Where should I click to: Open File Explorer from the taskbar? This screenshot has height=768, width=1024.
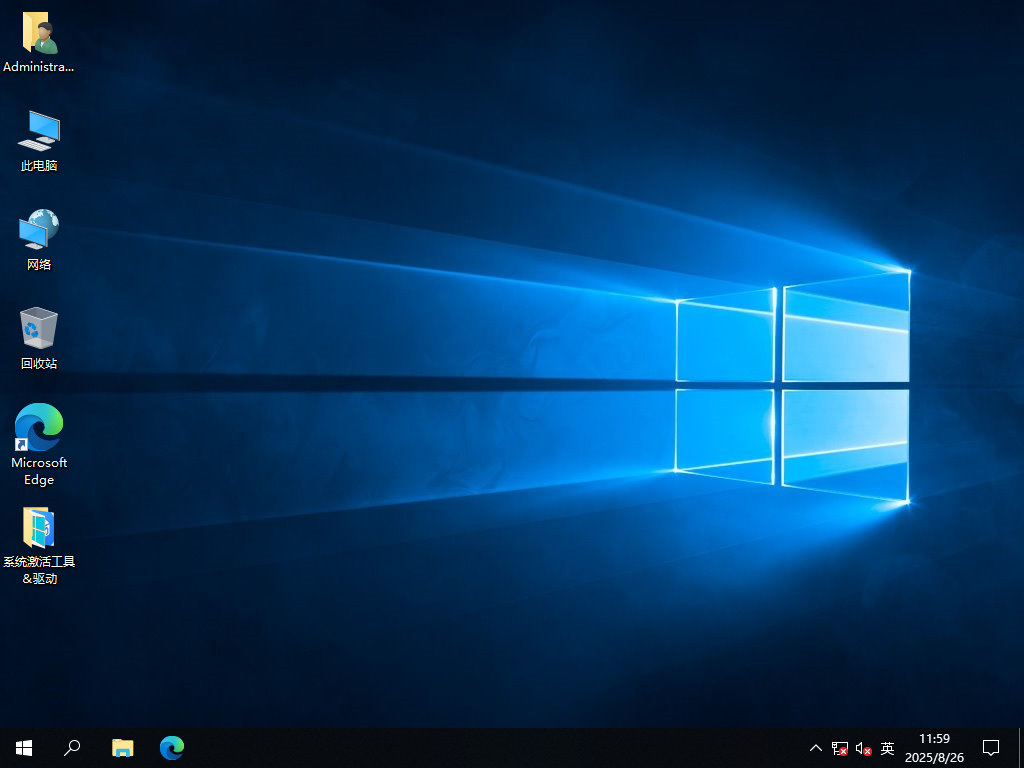coord(122,748)
